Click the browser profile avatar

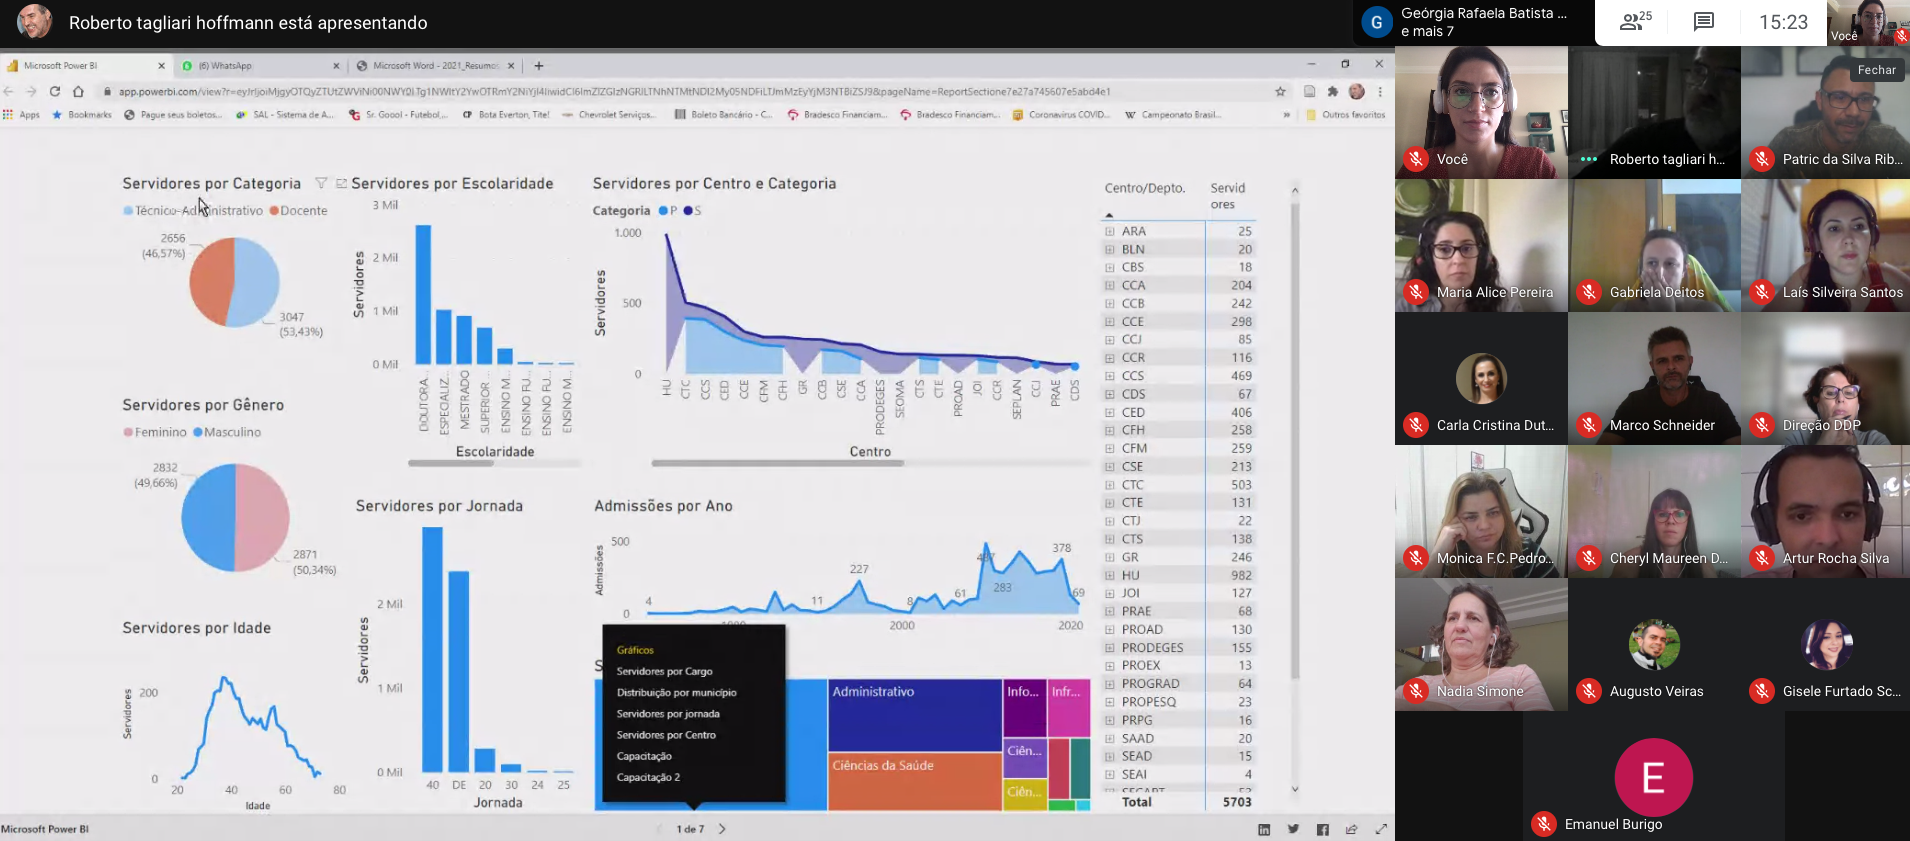(1357, 91)
